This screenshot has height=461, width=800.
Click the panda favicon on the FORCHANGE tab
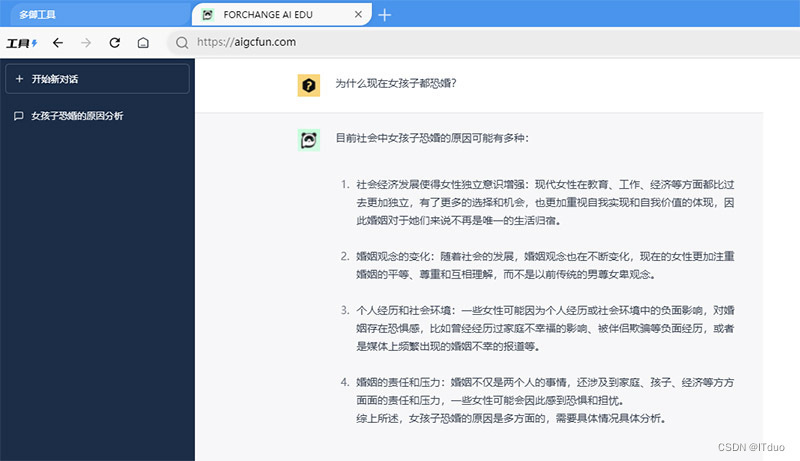tap(207, 15)
